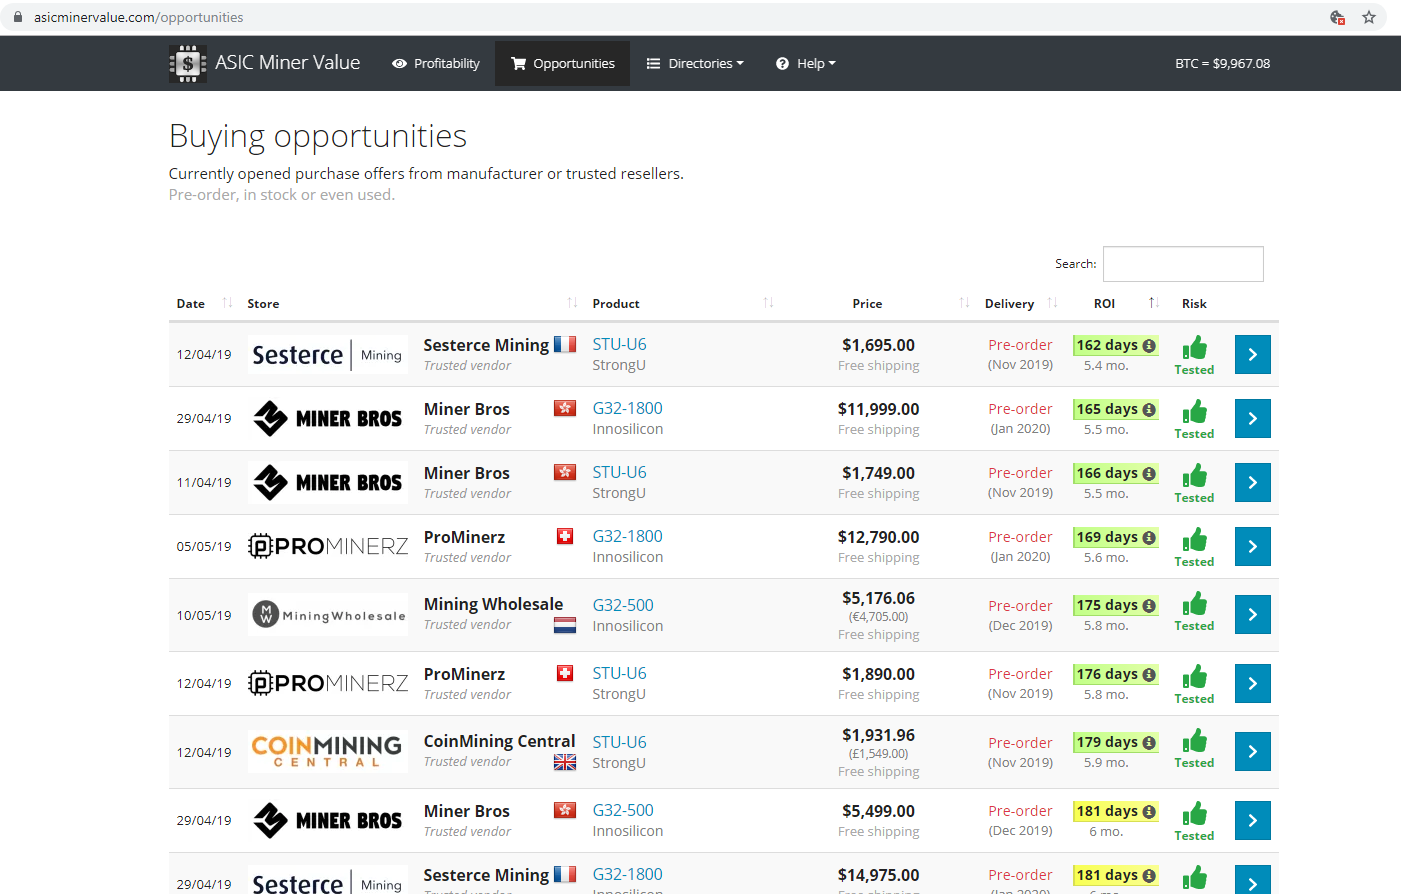Open the Sesterce $1,695.00 offer arrow button
Image resolution: width=1401 pixels, height=894 pixels.
(x=1252, y=354)
